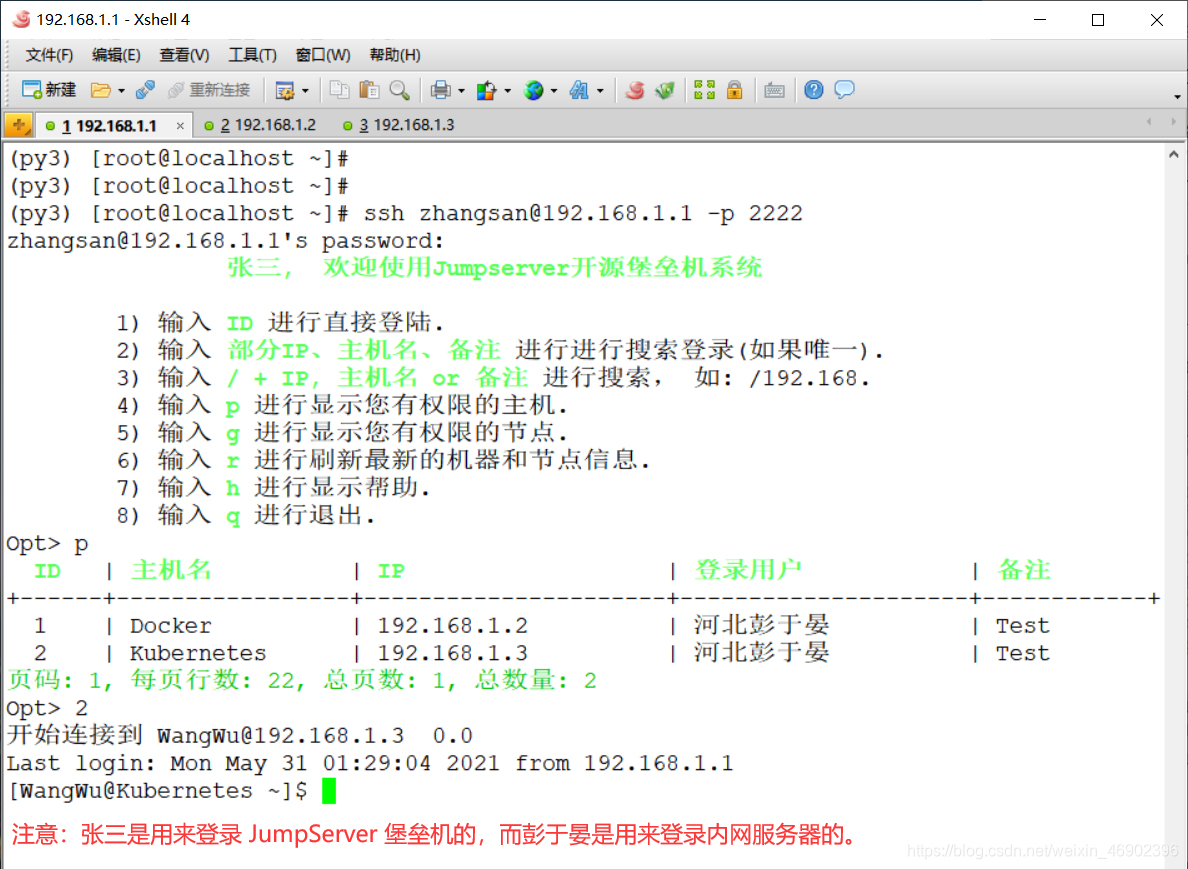This screenshot has height=869, width=1188.
Task: Click the disconnect link icon
Action: pyautogui.click(x=145, y=90)
